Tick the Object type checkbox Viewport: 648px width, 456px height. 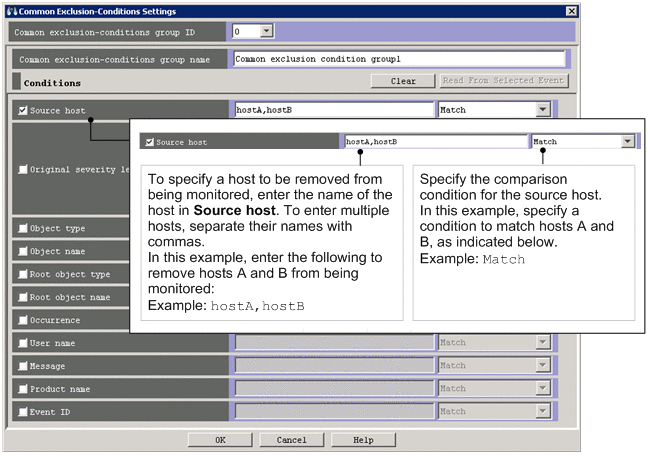coord(23,228)
